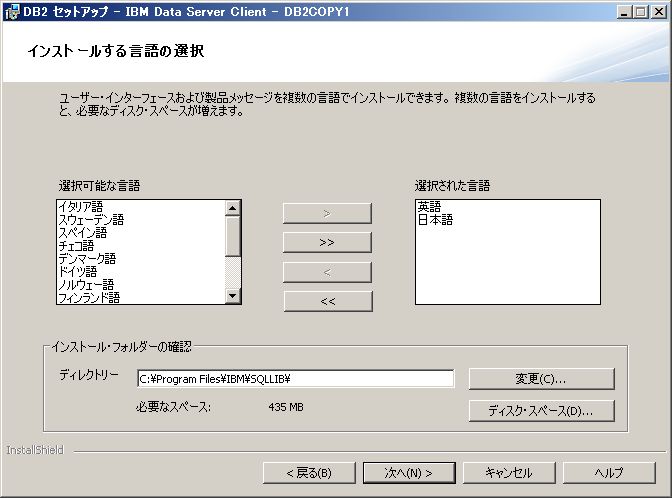Click the single > add language button
The width and height of the screenshot is (672, 498).
(x=327, y=213)
